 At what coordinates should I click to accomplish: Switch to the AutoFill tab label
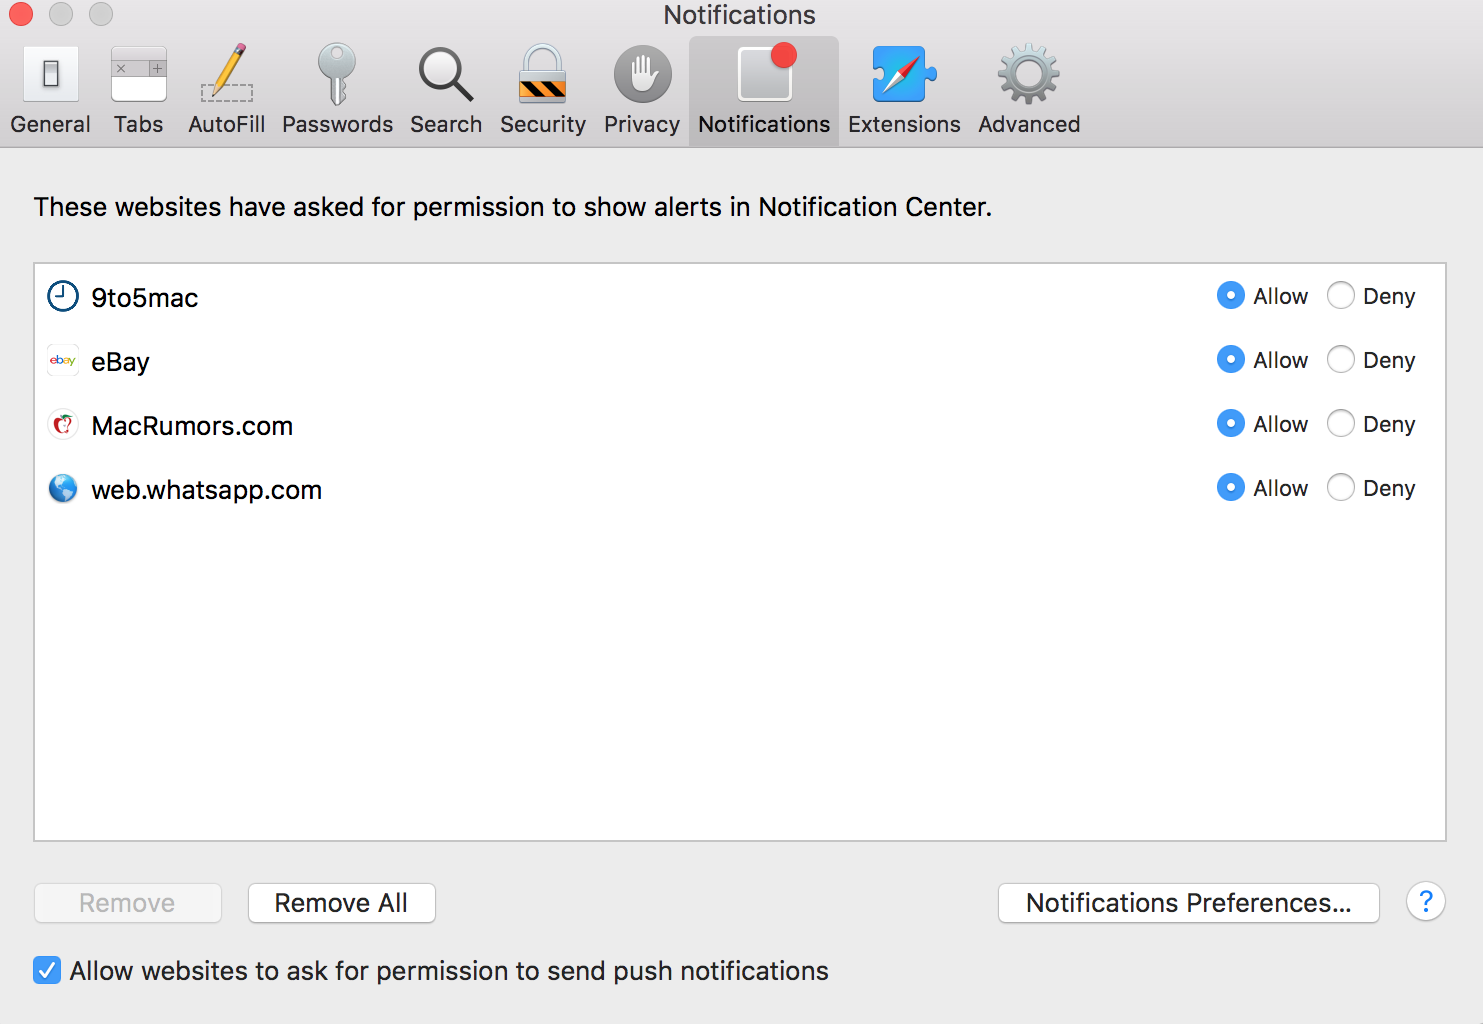[x=227, y=124]
